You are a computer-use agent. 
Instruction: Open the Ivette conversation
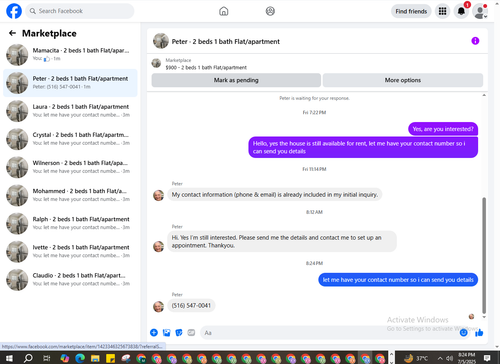tap(70, 252)
